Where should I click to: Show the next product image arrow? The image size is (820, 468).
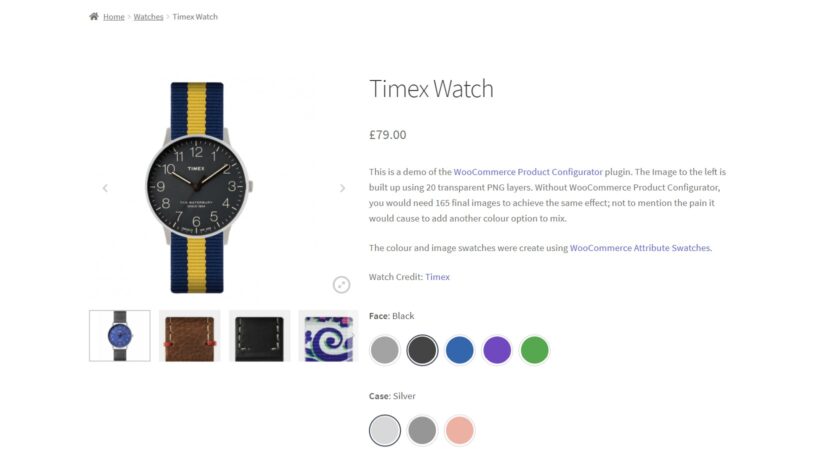342,188
